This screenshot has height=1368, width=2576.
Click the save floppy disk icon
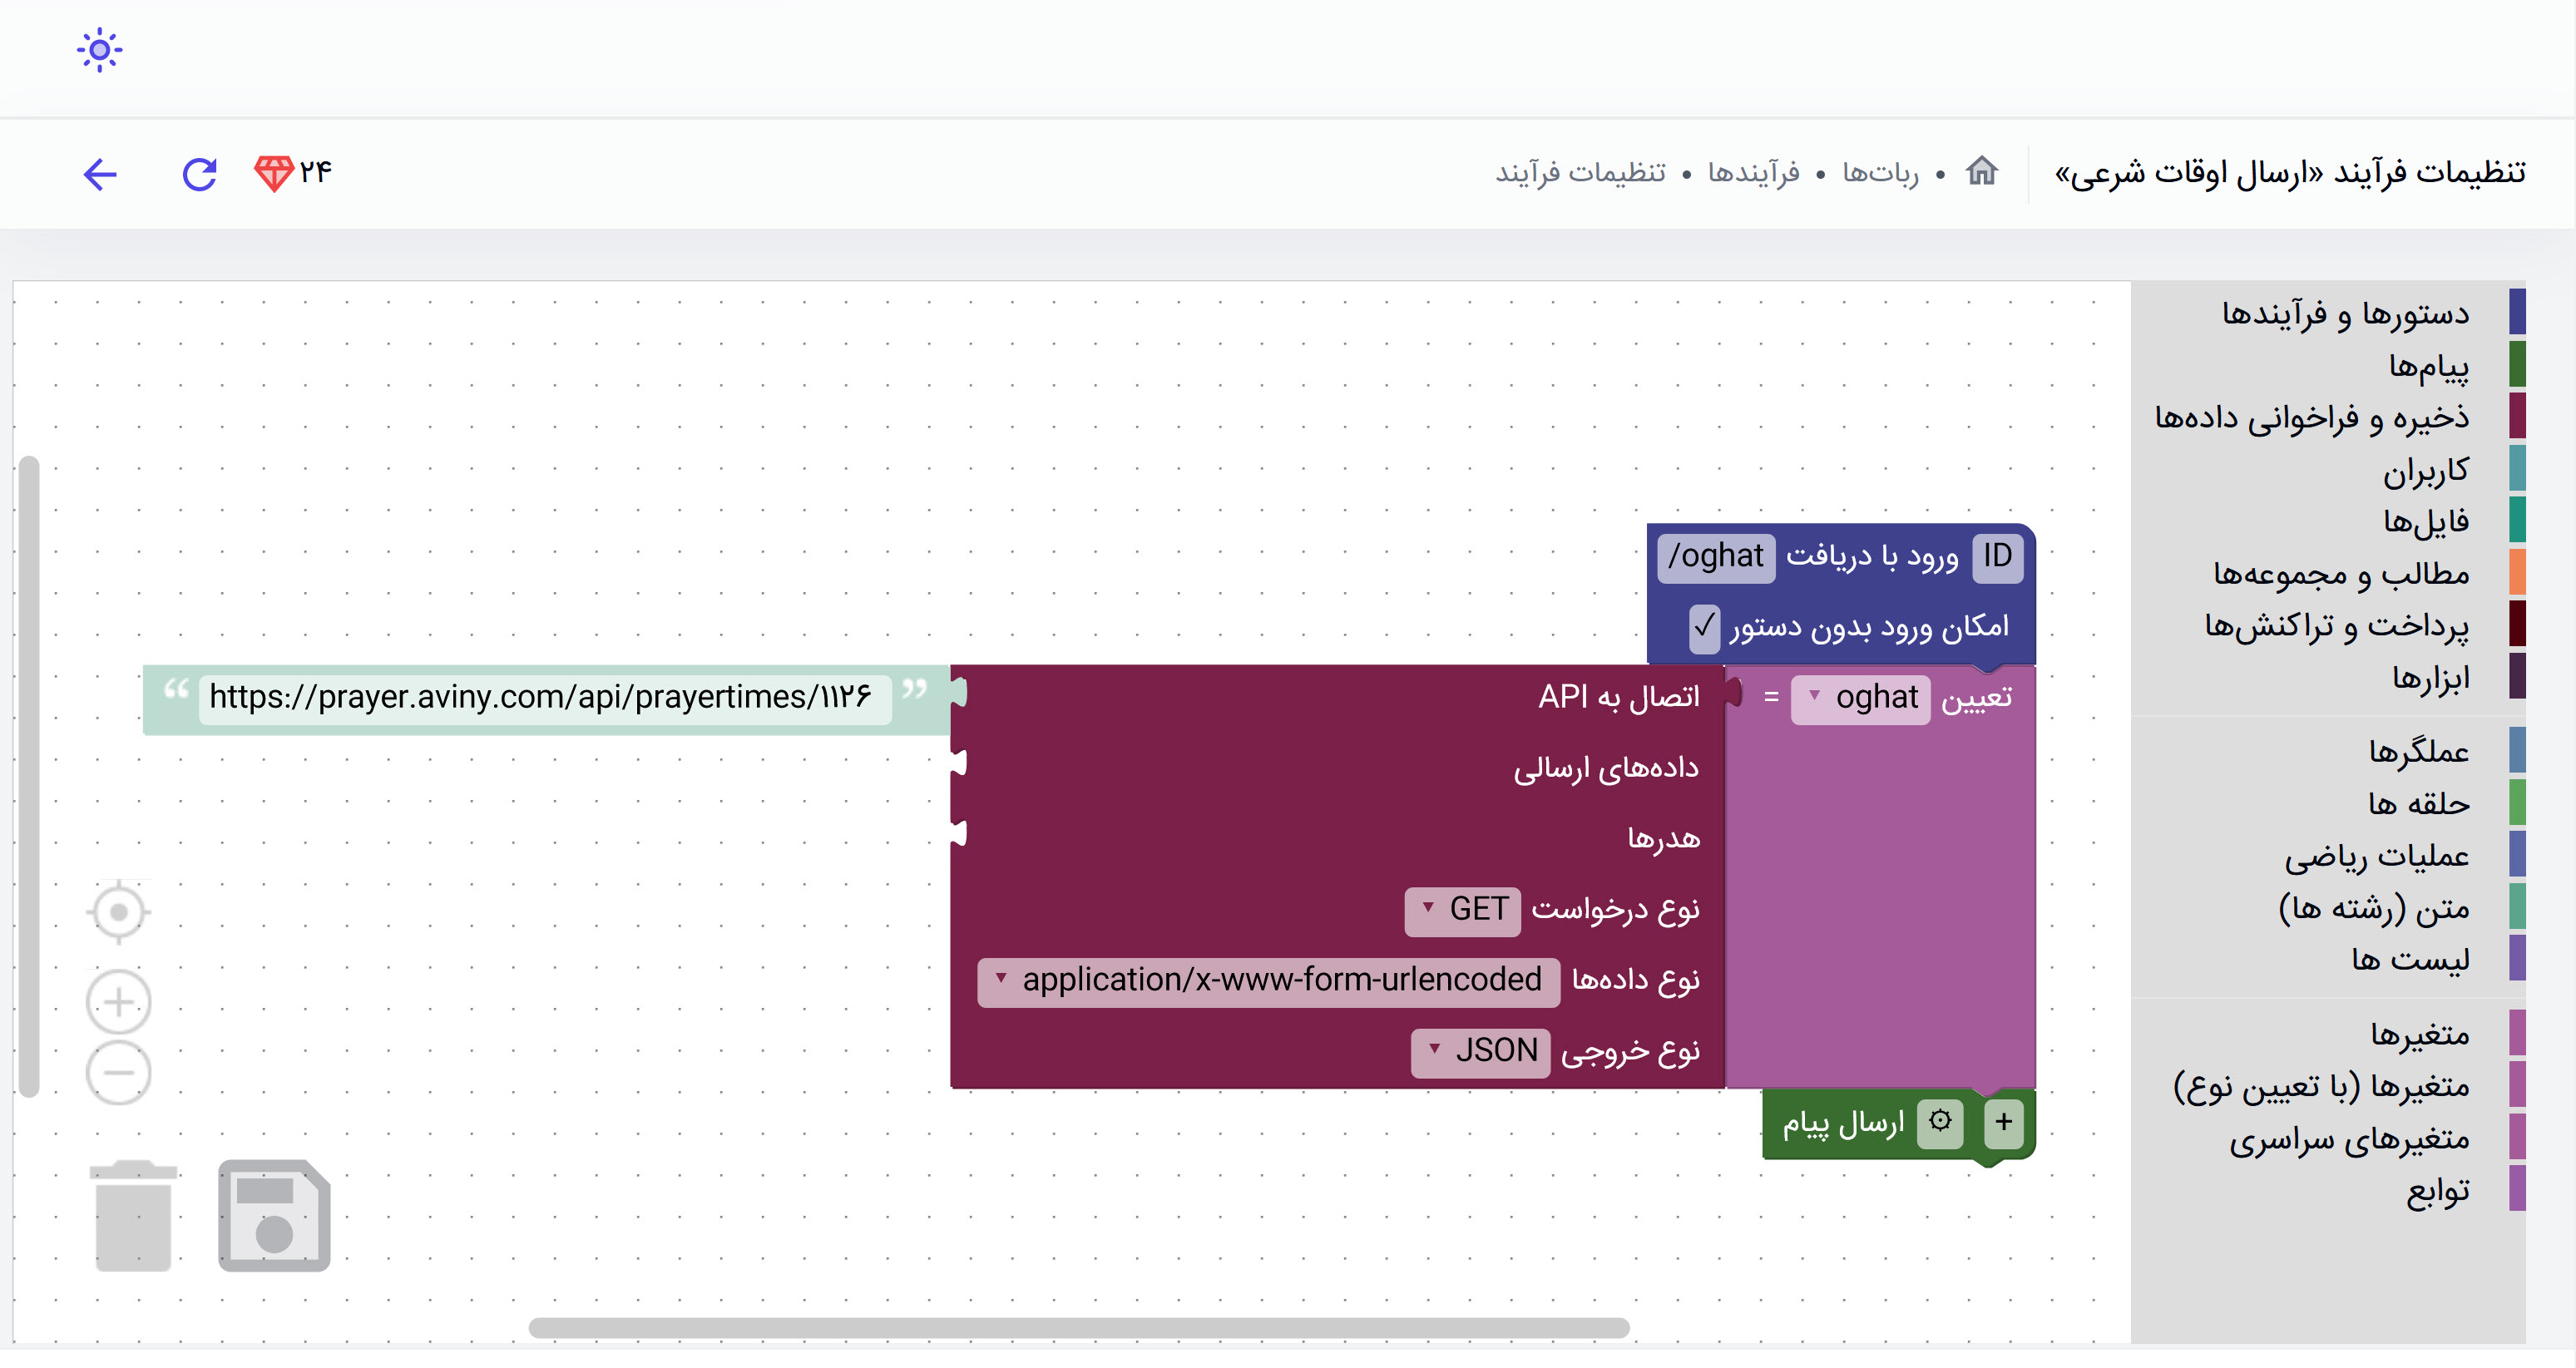click(274, 1215)
